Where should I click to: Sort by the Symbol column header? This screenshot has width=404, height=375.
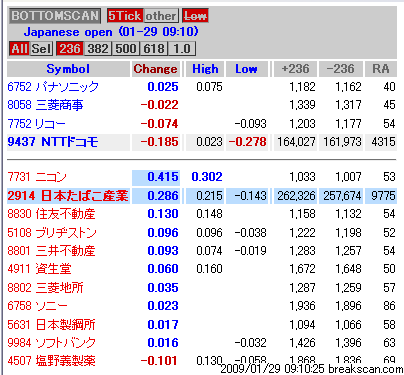[68, 69]
